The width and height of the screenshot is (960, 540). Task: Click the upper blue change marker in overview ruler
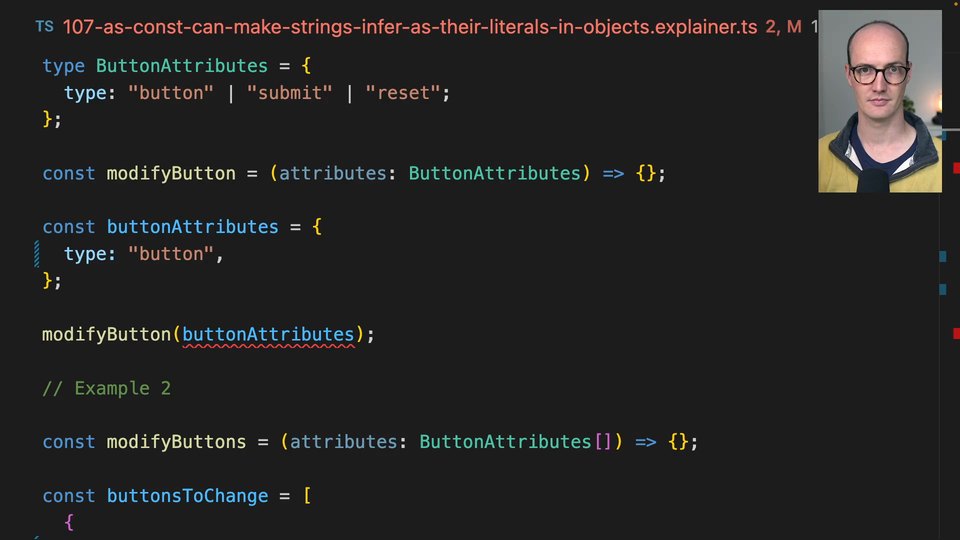(942, 256)
